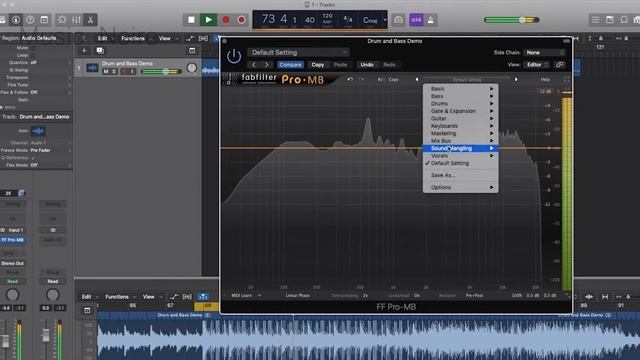Screen dimensions: 640x360
Task: Click FabFilter A/B toggle
Action: pos(380,79)
